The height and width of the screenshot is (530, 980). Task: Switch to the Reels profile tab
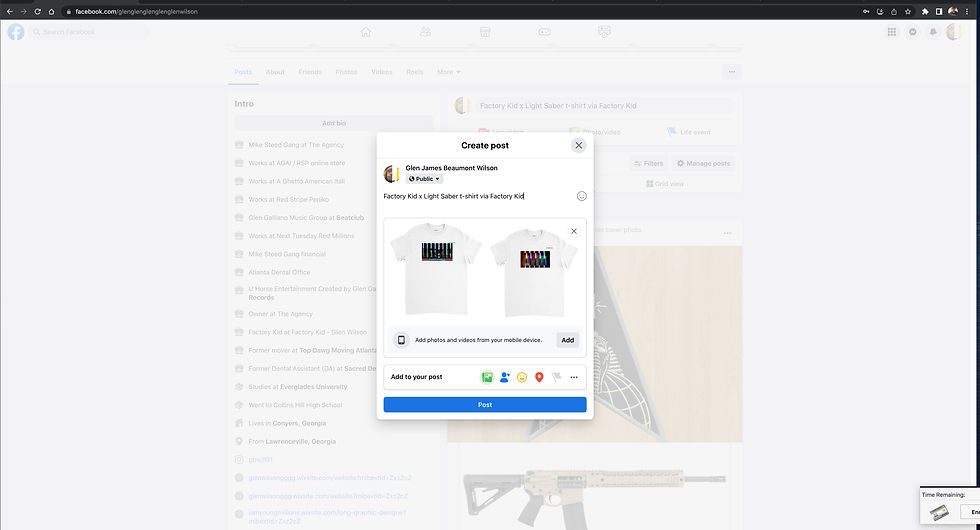(414, 72)
